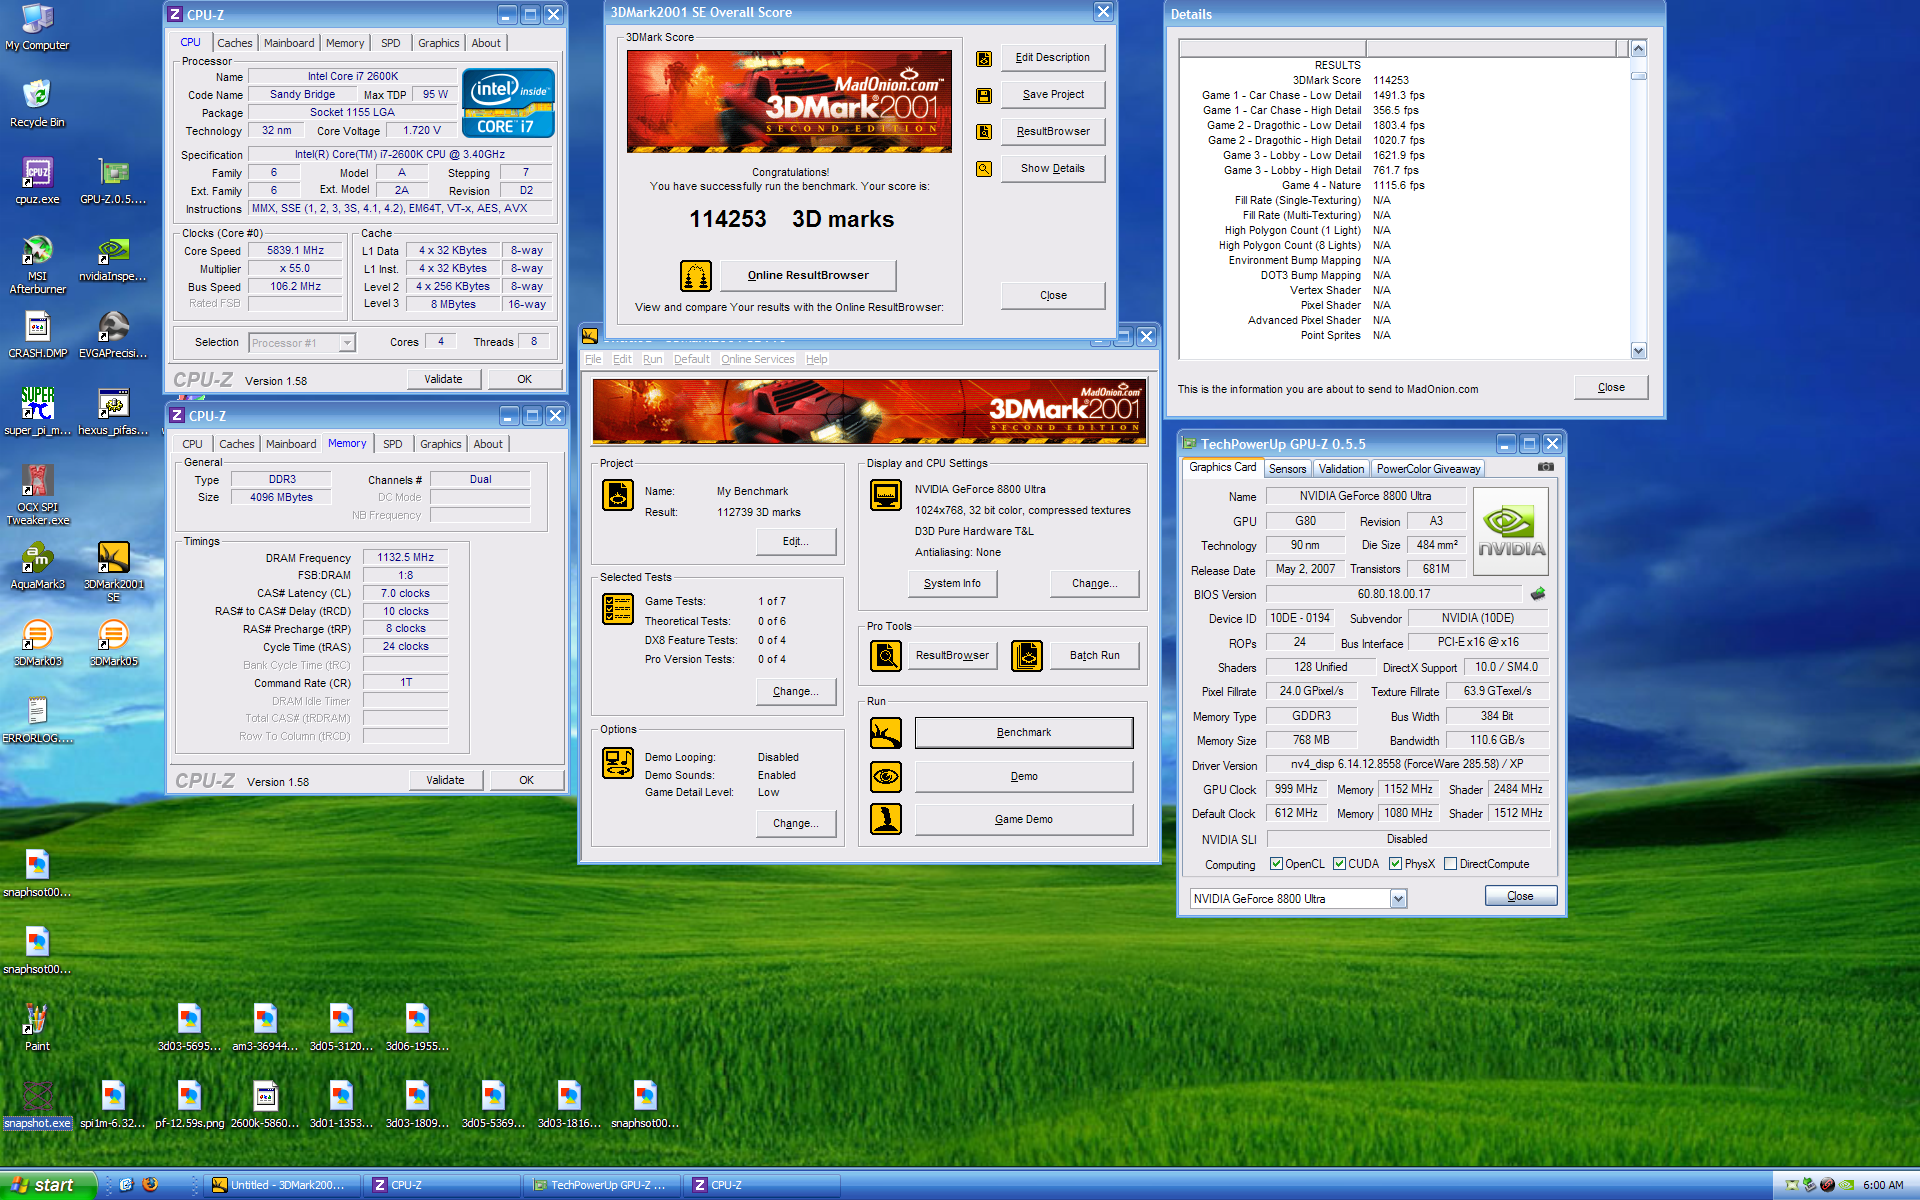Toggle the DirectCompute checkbox in GPU-Z

point(1450,864)
